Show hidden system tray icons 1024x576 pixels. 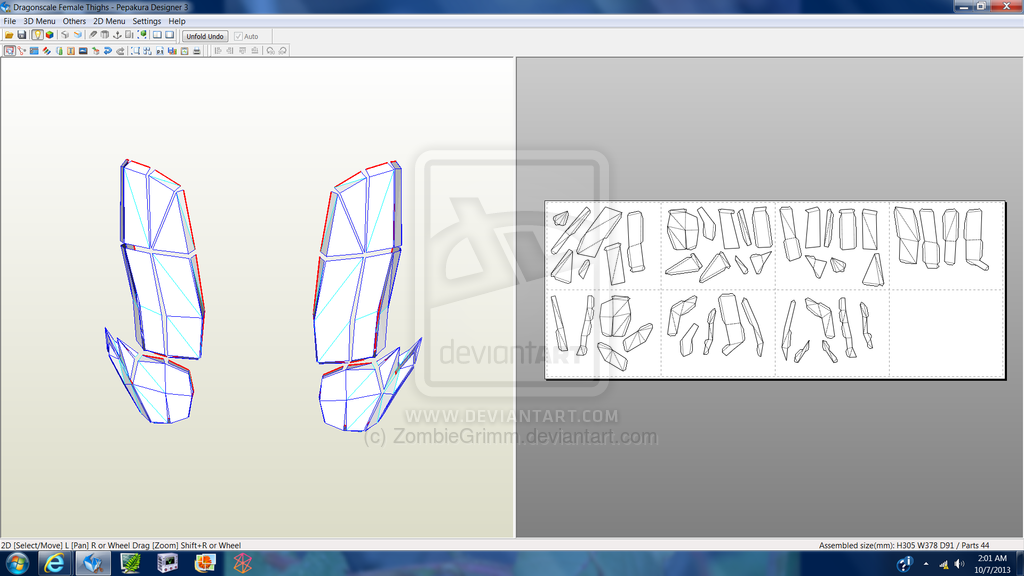[x=925, y=564]
